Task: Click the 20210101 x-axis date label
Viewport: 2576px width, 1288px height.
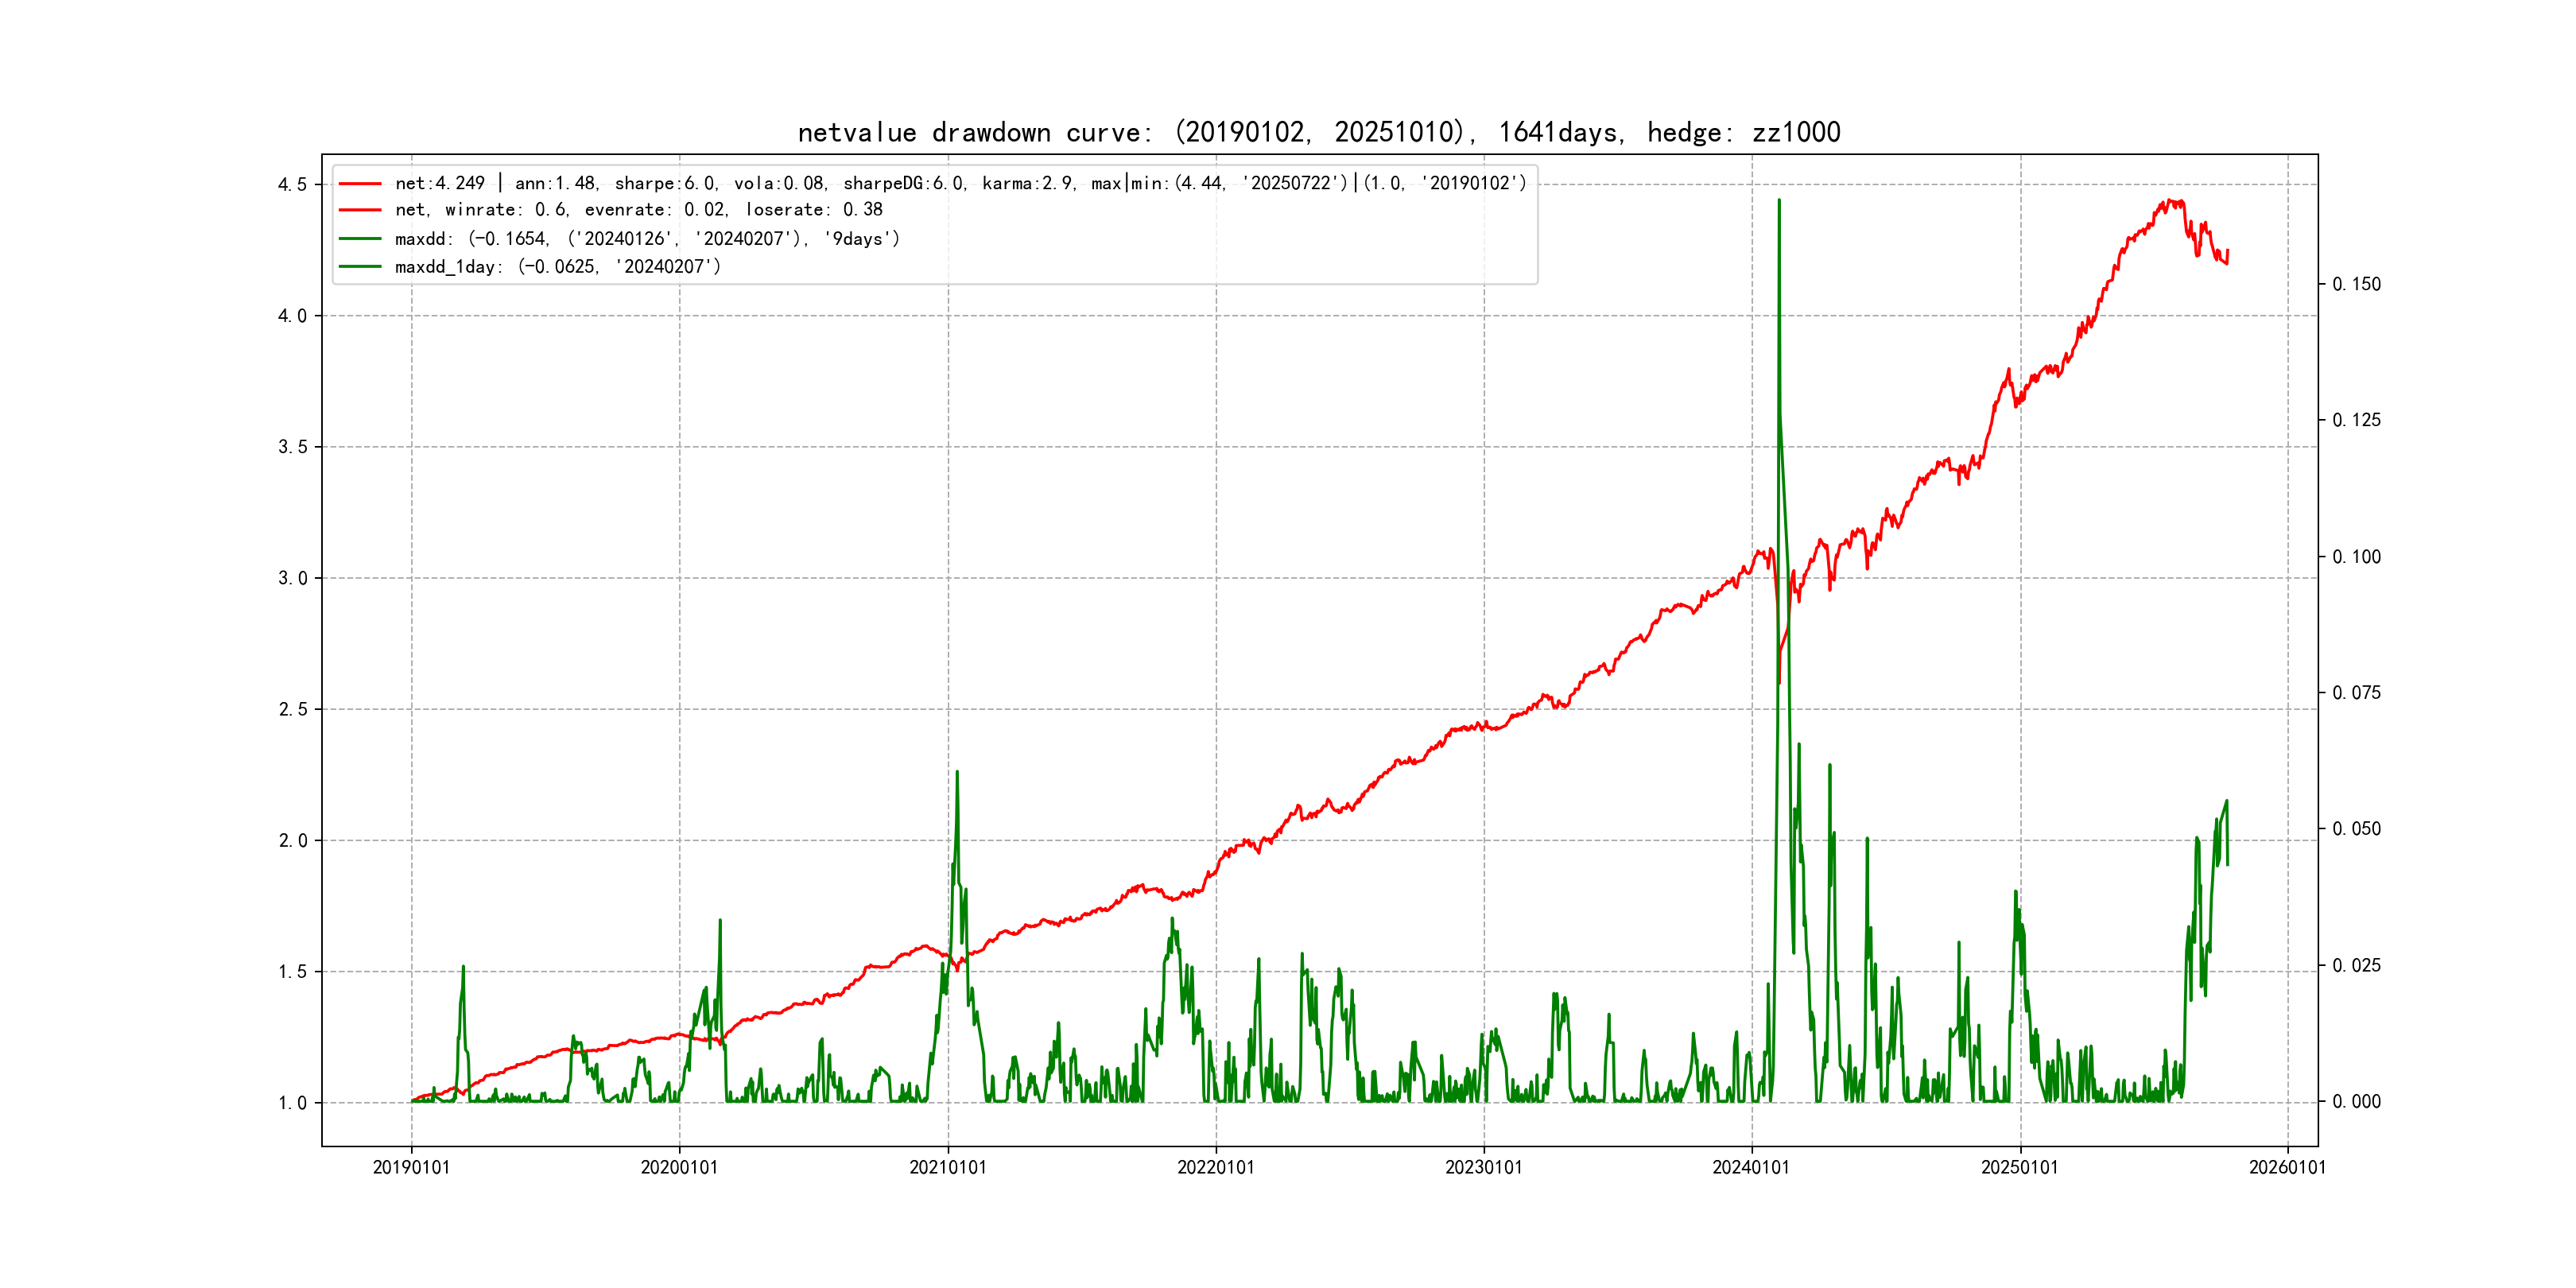Action: click(947, 1167)
